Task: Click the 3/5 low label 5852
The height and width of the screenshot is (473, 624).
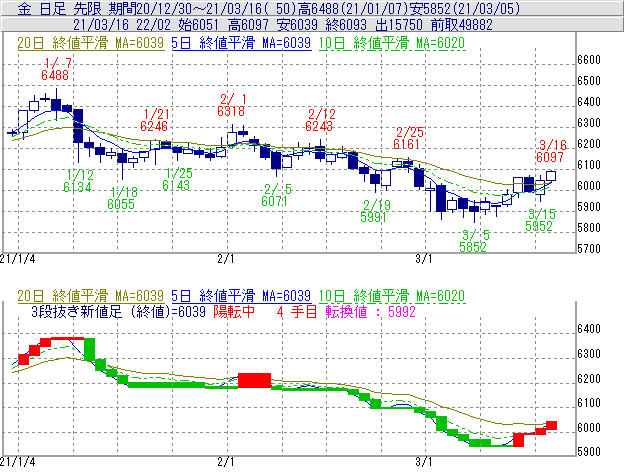Action: point(475,246)
